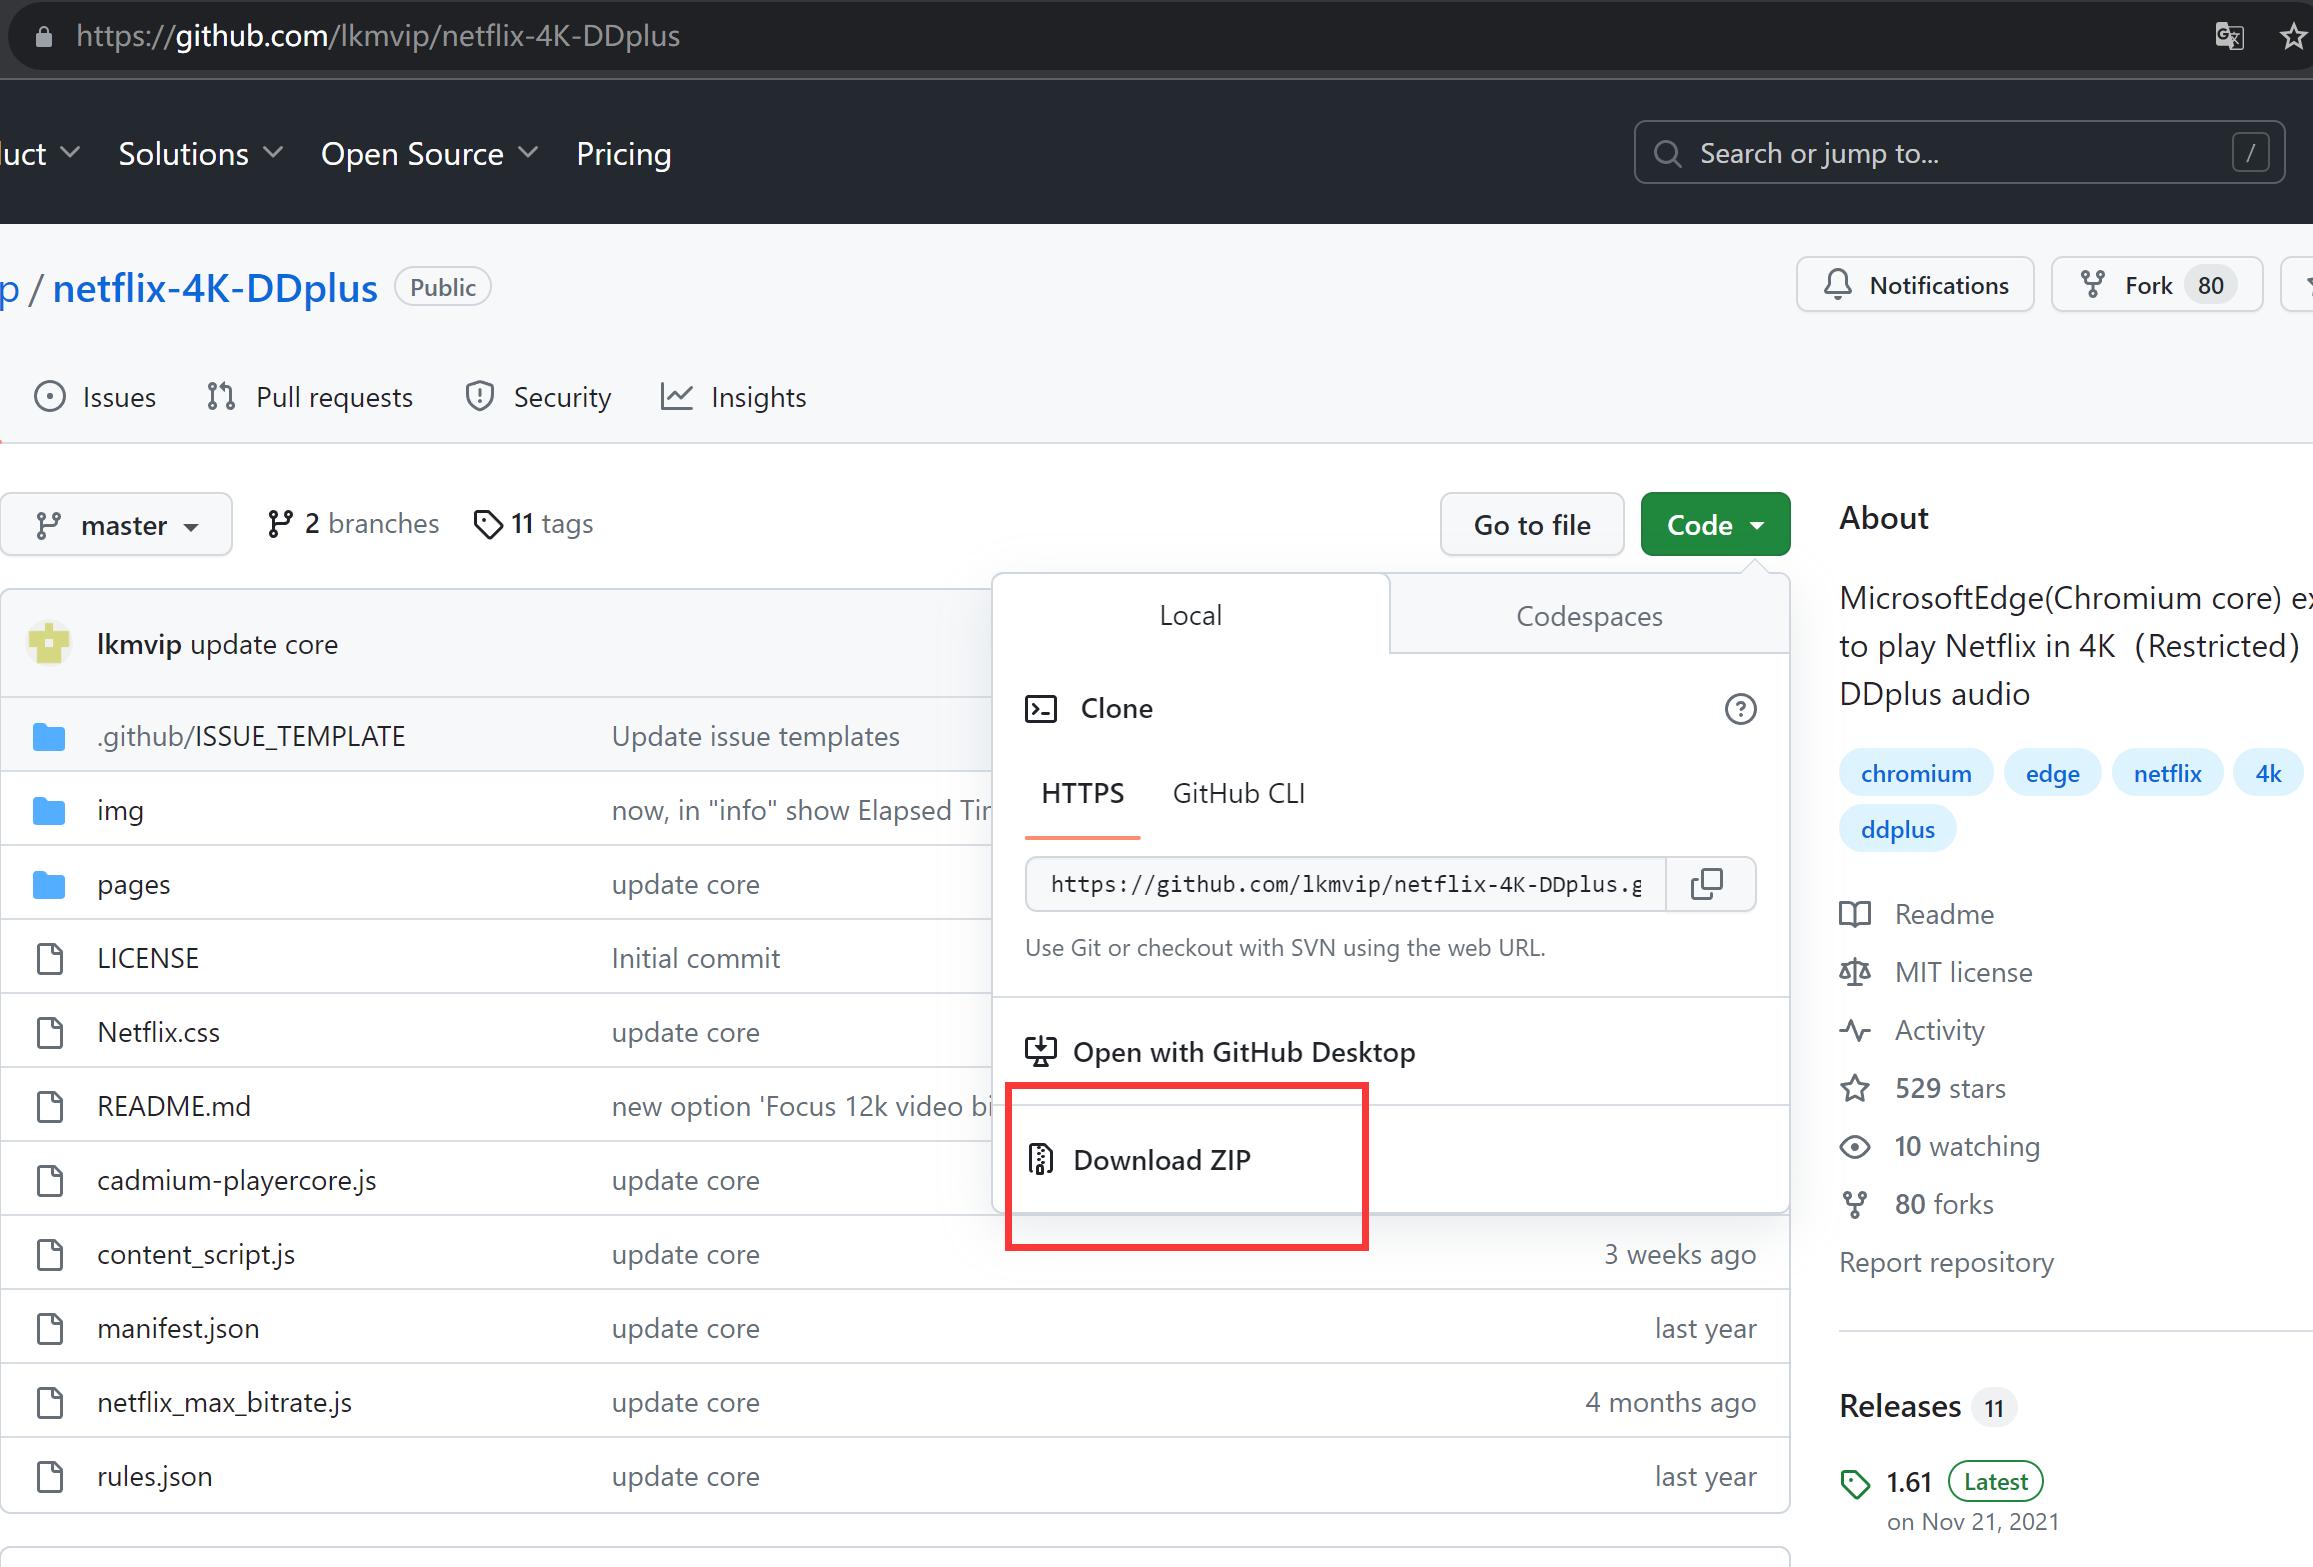Click the LICENSE file icon
The height and width of the screenshot is (1567, 2313).
pos(50,958)
